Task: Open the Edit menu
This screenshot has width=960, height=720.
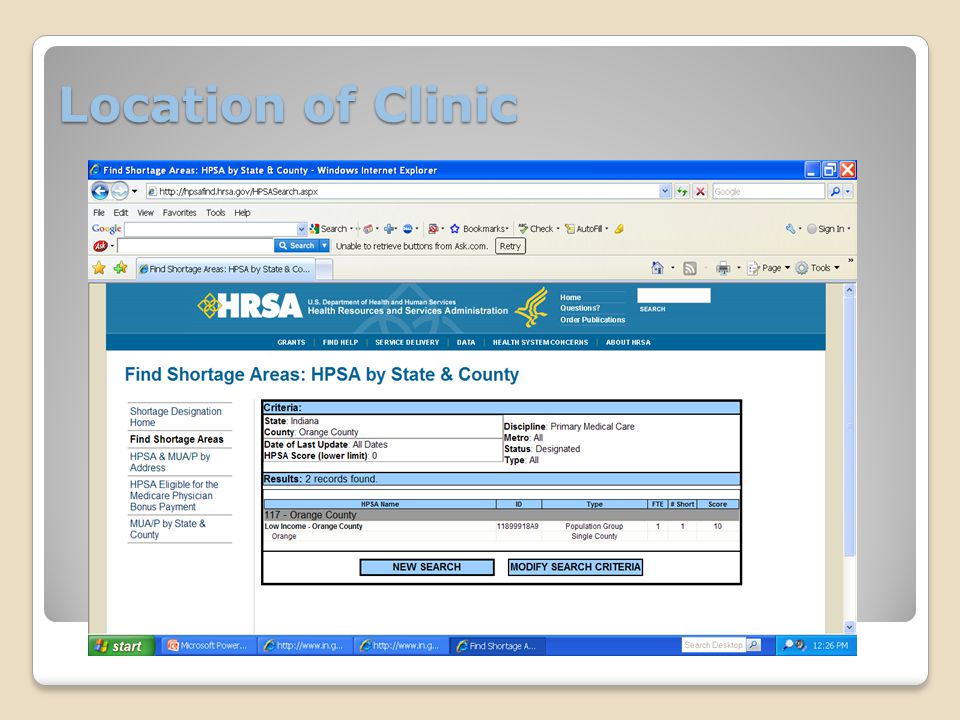Action: 121,213
